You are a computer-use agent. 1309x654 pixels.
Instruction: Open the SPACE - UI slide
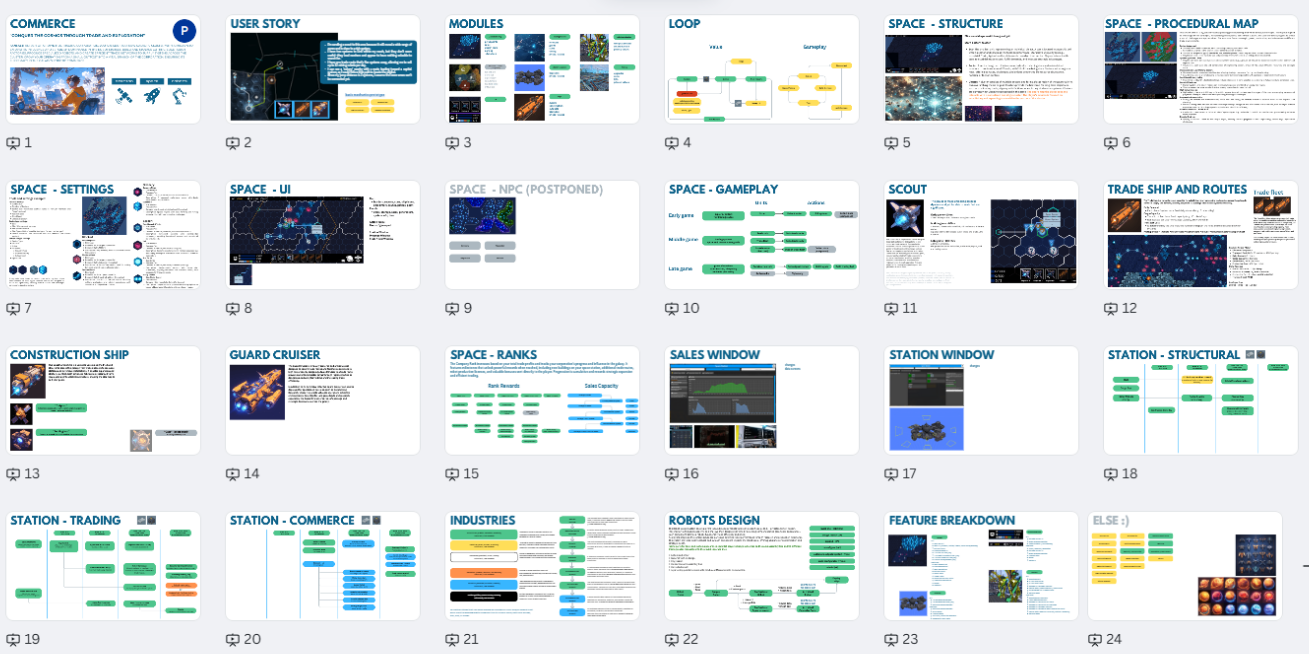click(323, 235)
